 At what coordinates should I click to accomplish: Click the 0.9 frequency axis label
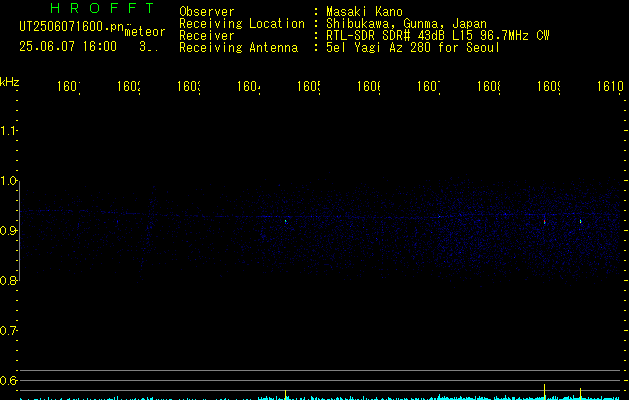pyautogui.click(x=8, y=231)
